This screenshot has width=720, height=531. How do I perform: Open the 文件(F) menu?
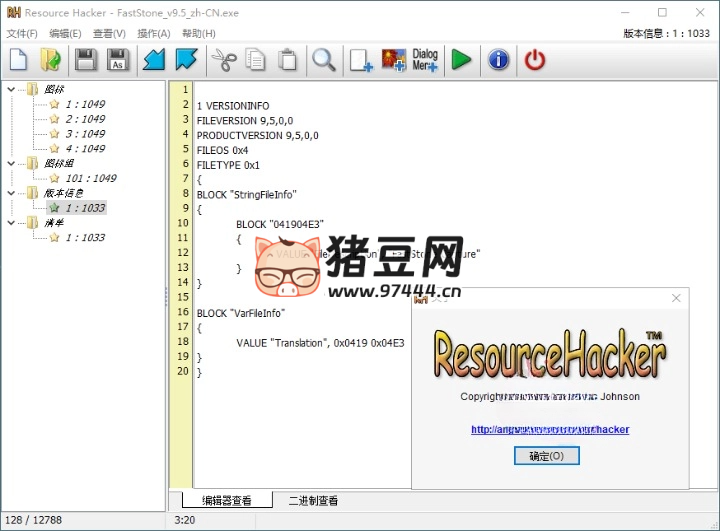22,34
